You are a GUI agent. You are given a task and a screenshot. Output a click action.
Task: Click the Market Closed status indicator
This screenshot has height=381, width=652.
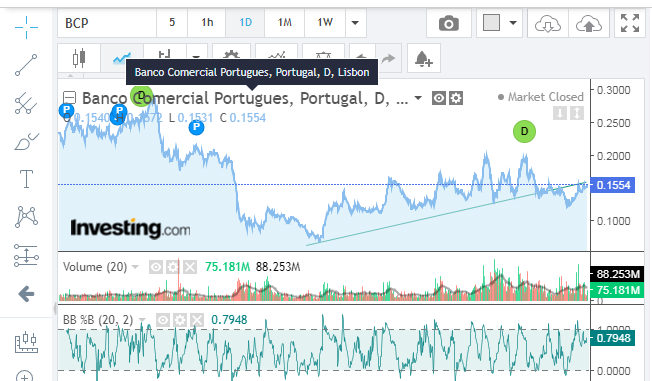(x=541, y=97)
